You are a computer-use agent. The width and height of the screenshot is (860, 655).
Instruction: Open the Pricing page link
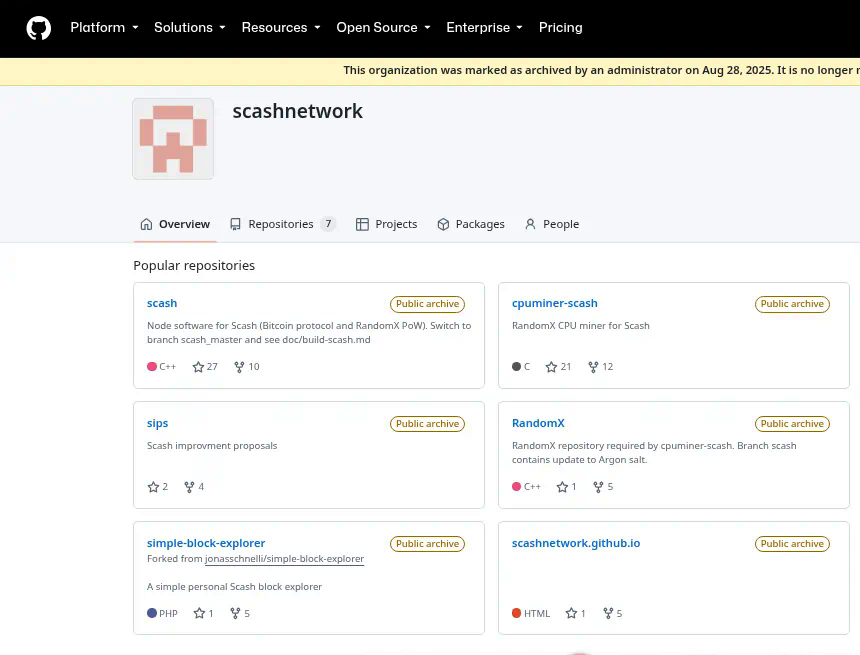click(561, 27)
